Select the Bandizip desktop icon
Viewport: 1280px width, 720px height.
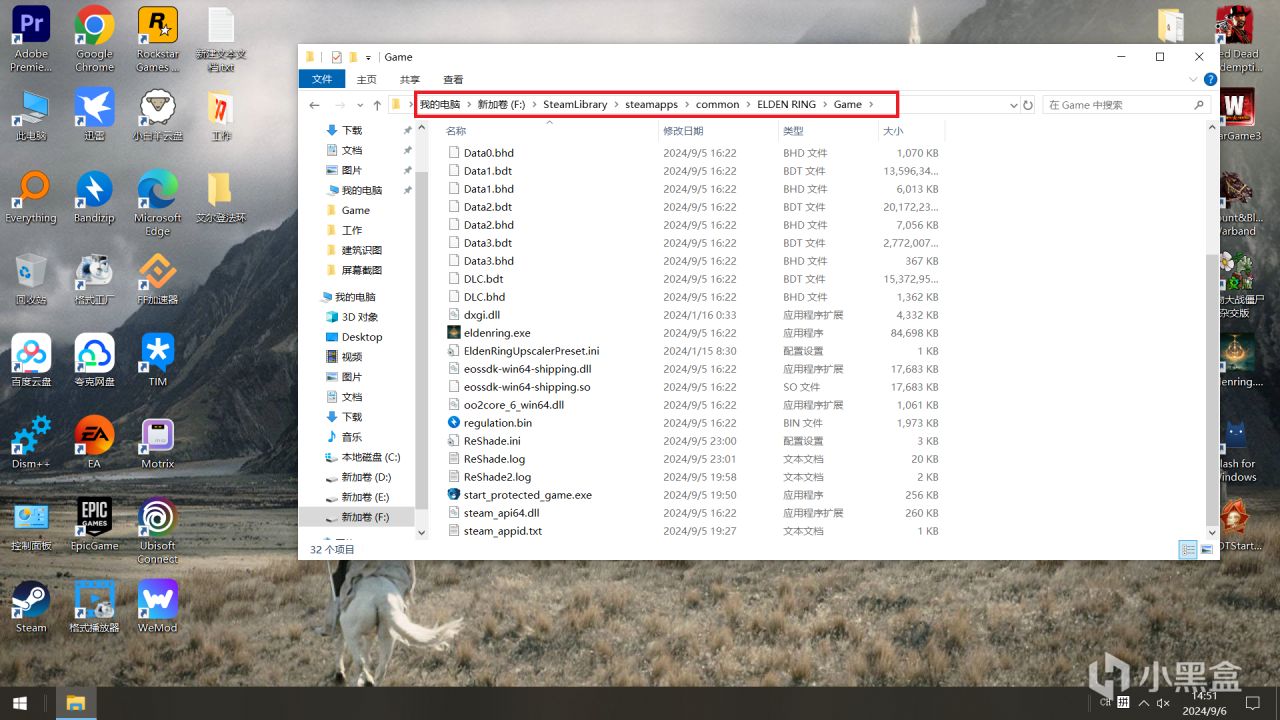pos(94,196)
